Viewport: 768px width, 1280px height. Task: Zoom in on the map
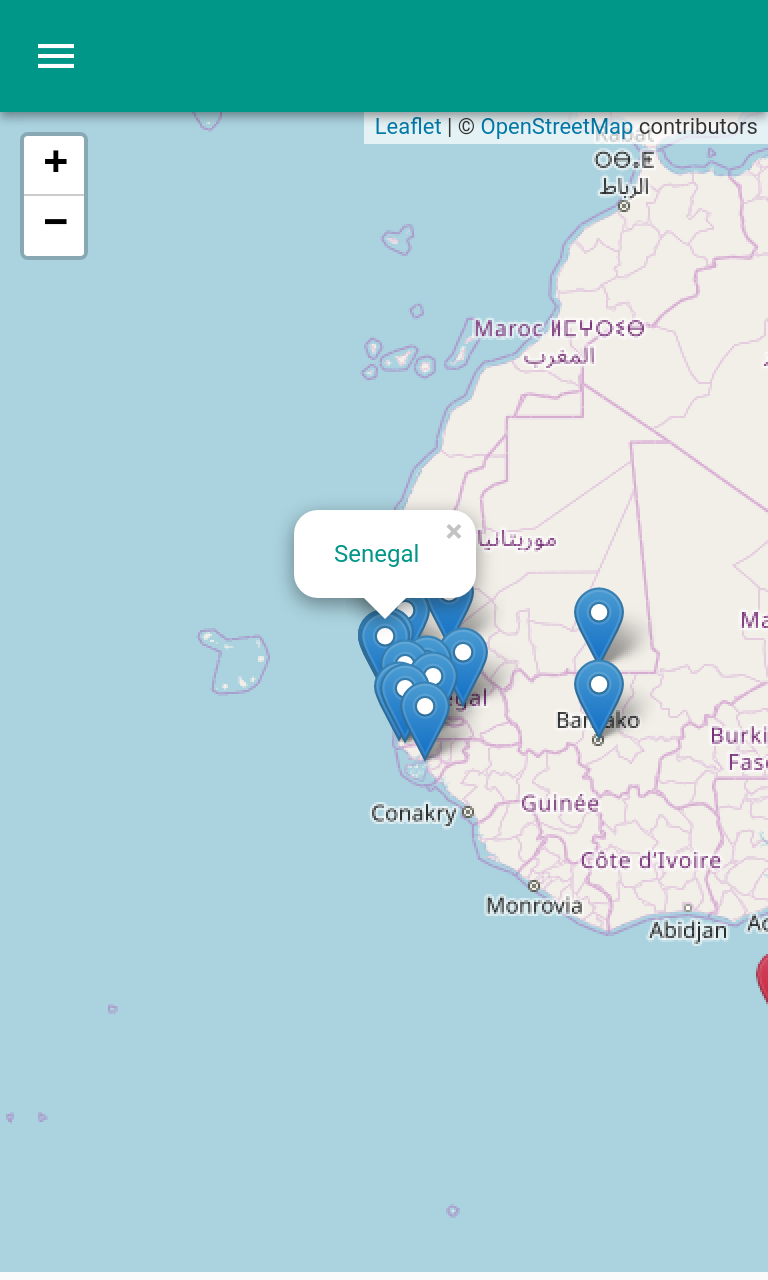(55, 163)
